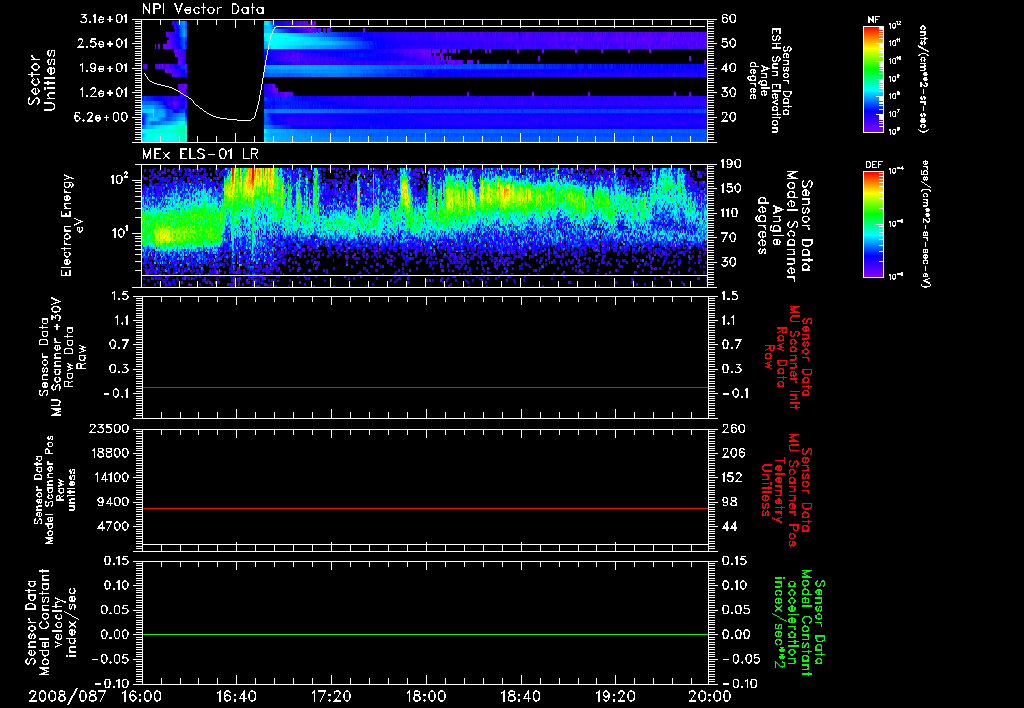Click the red line in the Scanner Pos panel
The height and width of the screenshot is (708, 1024).
(x=425, y=508)
